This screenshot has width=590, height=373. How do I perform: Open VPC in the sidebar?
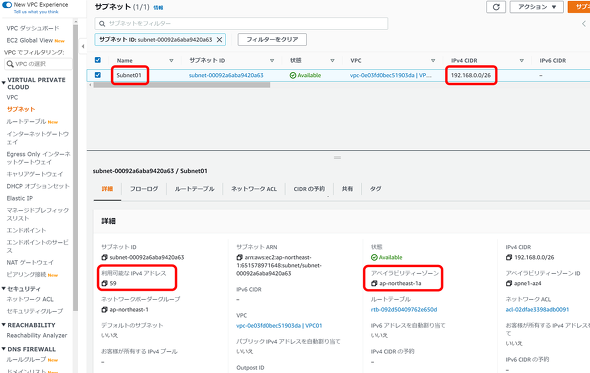point(12,97)
